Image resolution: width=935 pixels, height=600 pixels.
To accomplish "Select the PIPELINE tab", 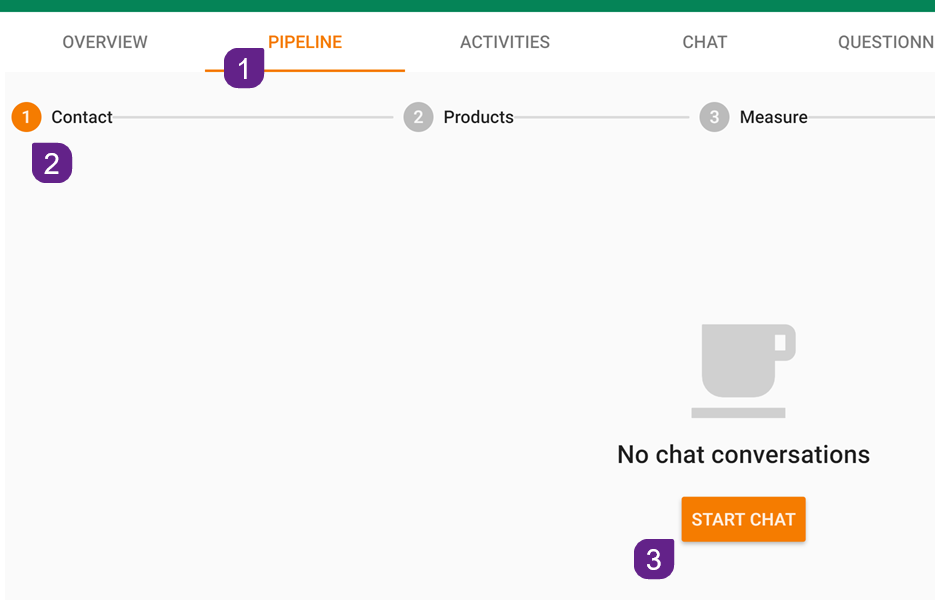I will (x=305, y=42).
